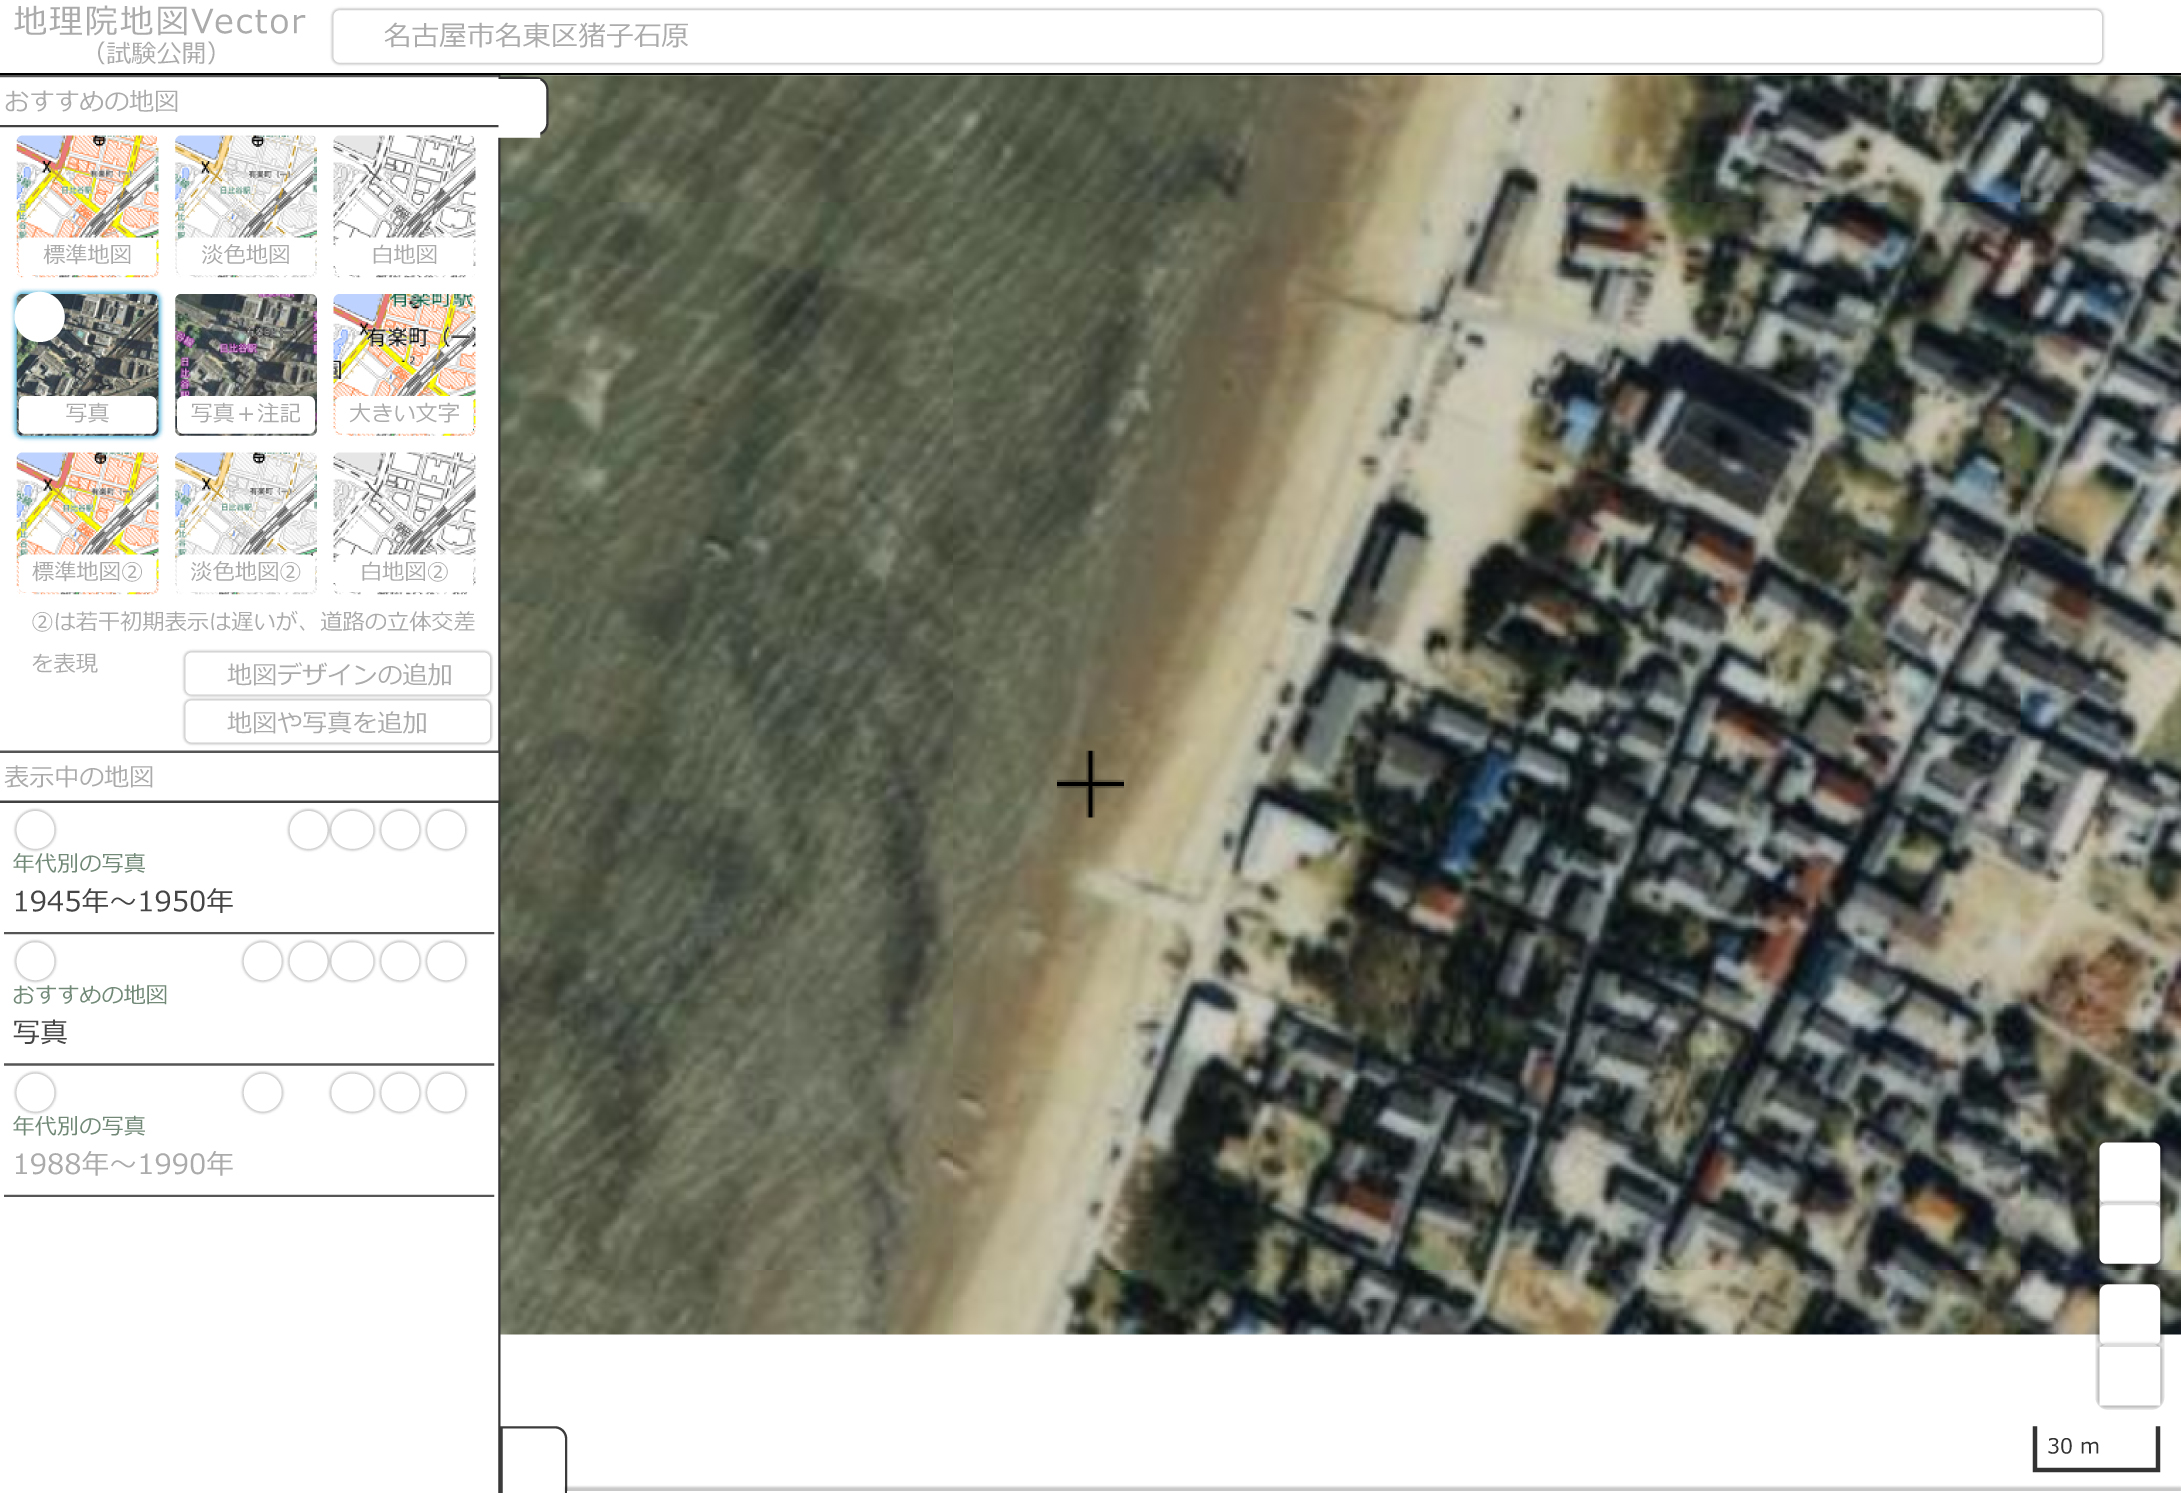Click the upper button of the bottom map control pair
The image size is (2181, 1493).
tap(2129, 1315)
